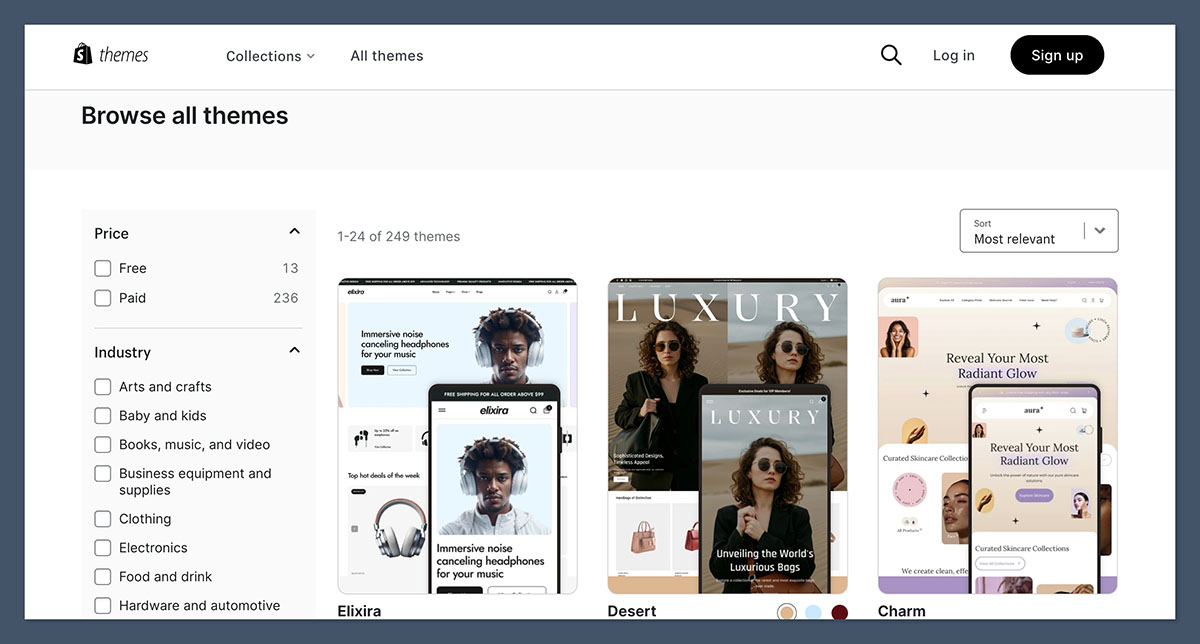The height and width of the screenshot is (644, 1200).
Task: Click the Sign up button
Action: (1057, 55)
